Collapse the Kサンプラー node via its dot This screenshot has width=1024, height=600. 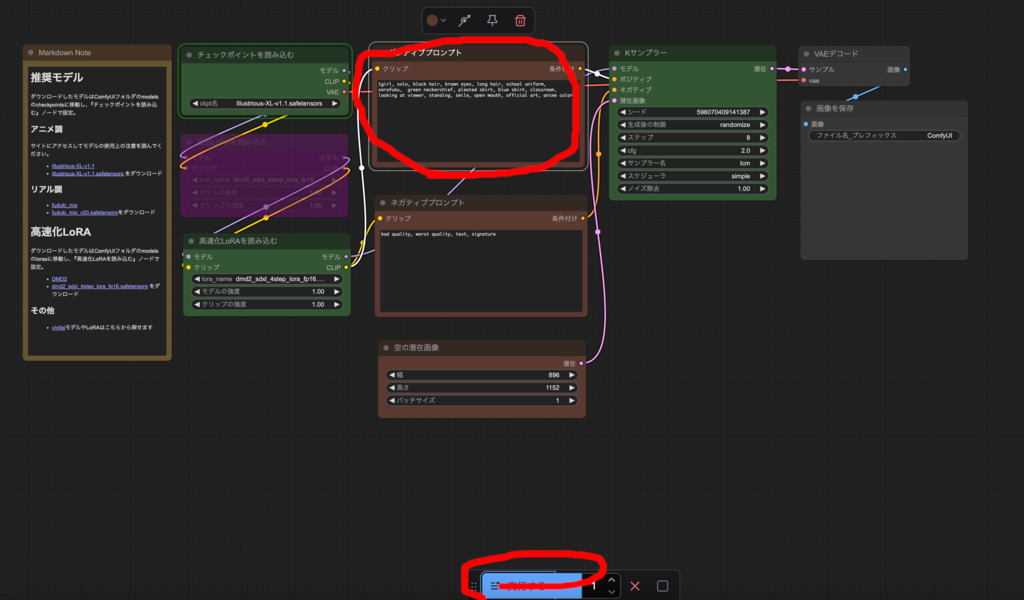617,53
